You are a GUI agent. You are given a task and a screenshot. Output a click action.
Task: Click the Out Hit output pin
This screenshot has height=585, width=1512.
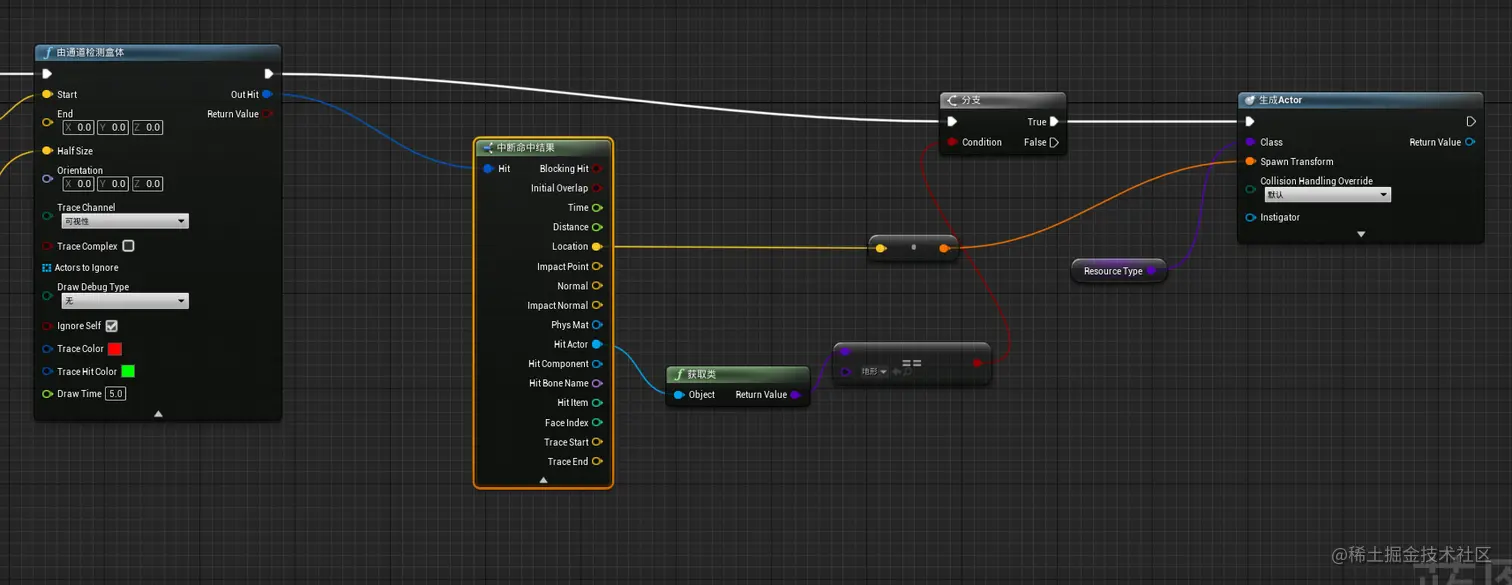(x=267, y=95)
